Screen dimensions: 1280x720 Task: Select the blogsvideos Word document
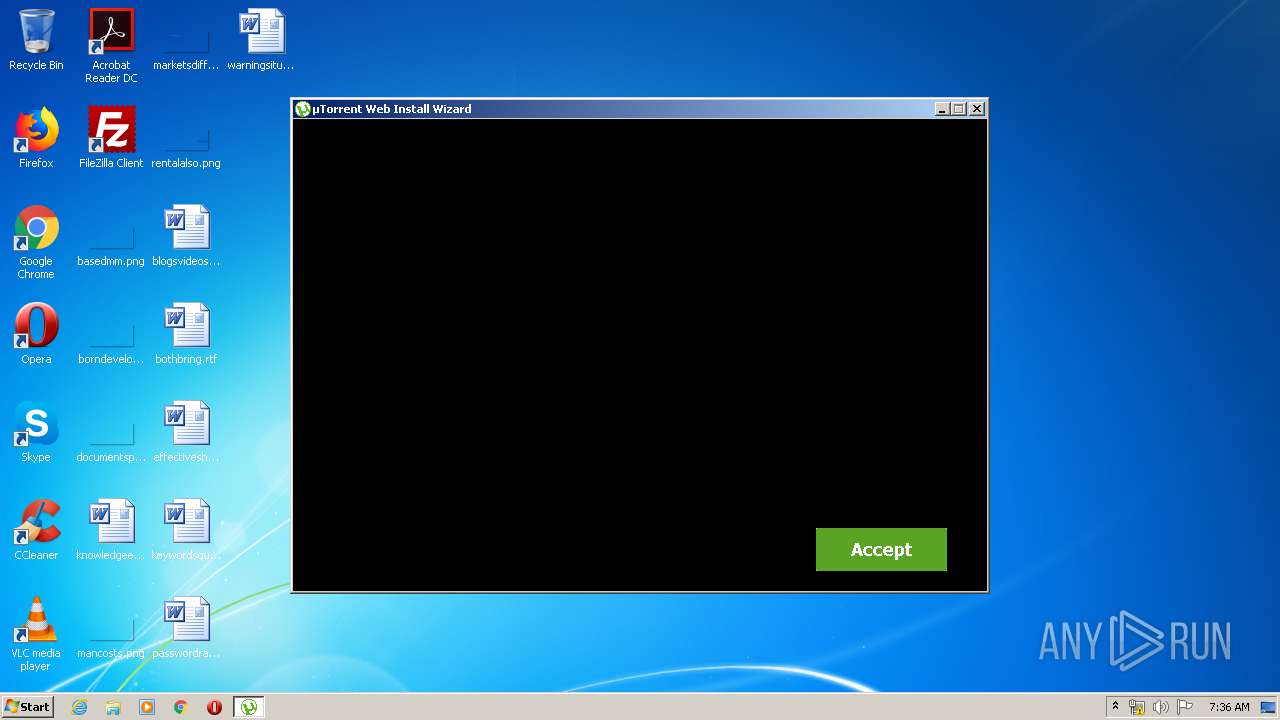186,236
